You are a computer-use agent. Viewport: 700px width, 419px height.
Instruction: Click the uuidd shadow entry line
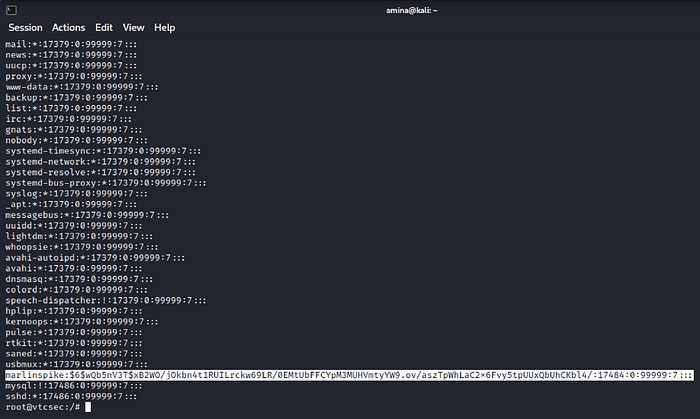(74, 226)
